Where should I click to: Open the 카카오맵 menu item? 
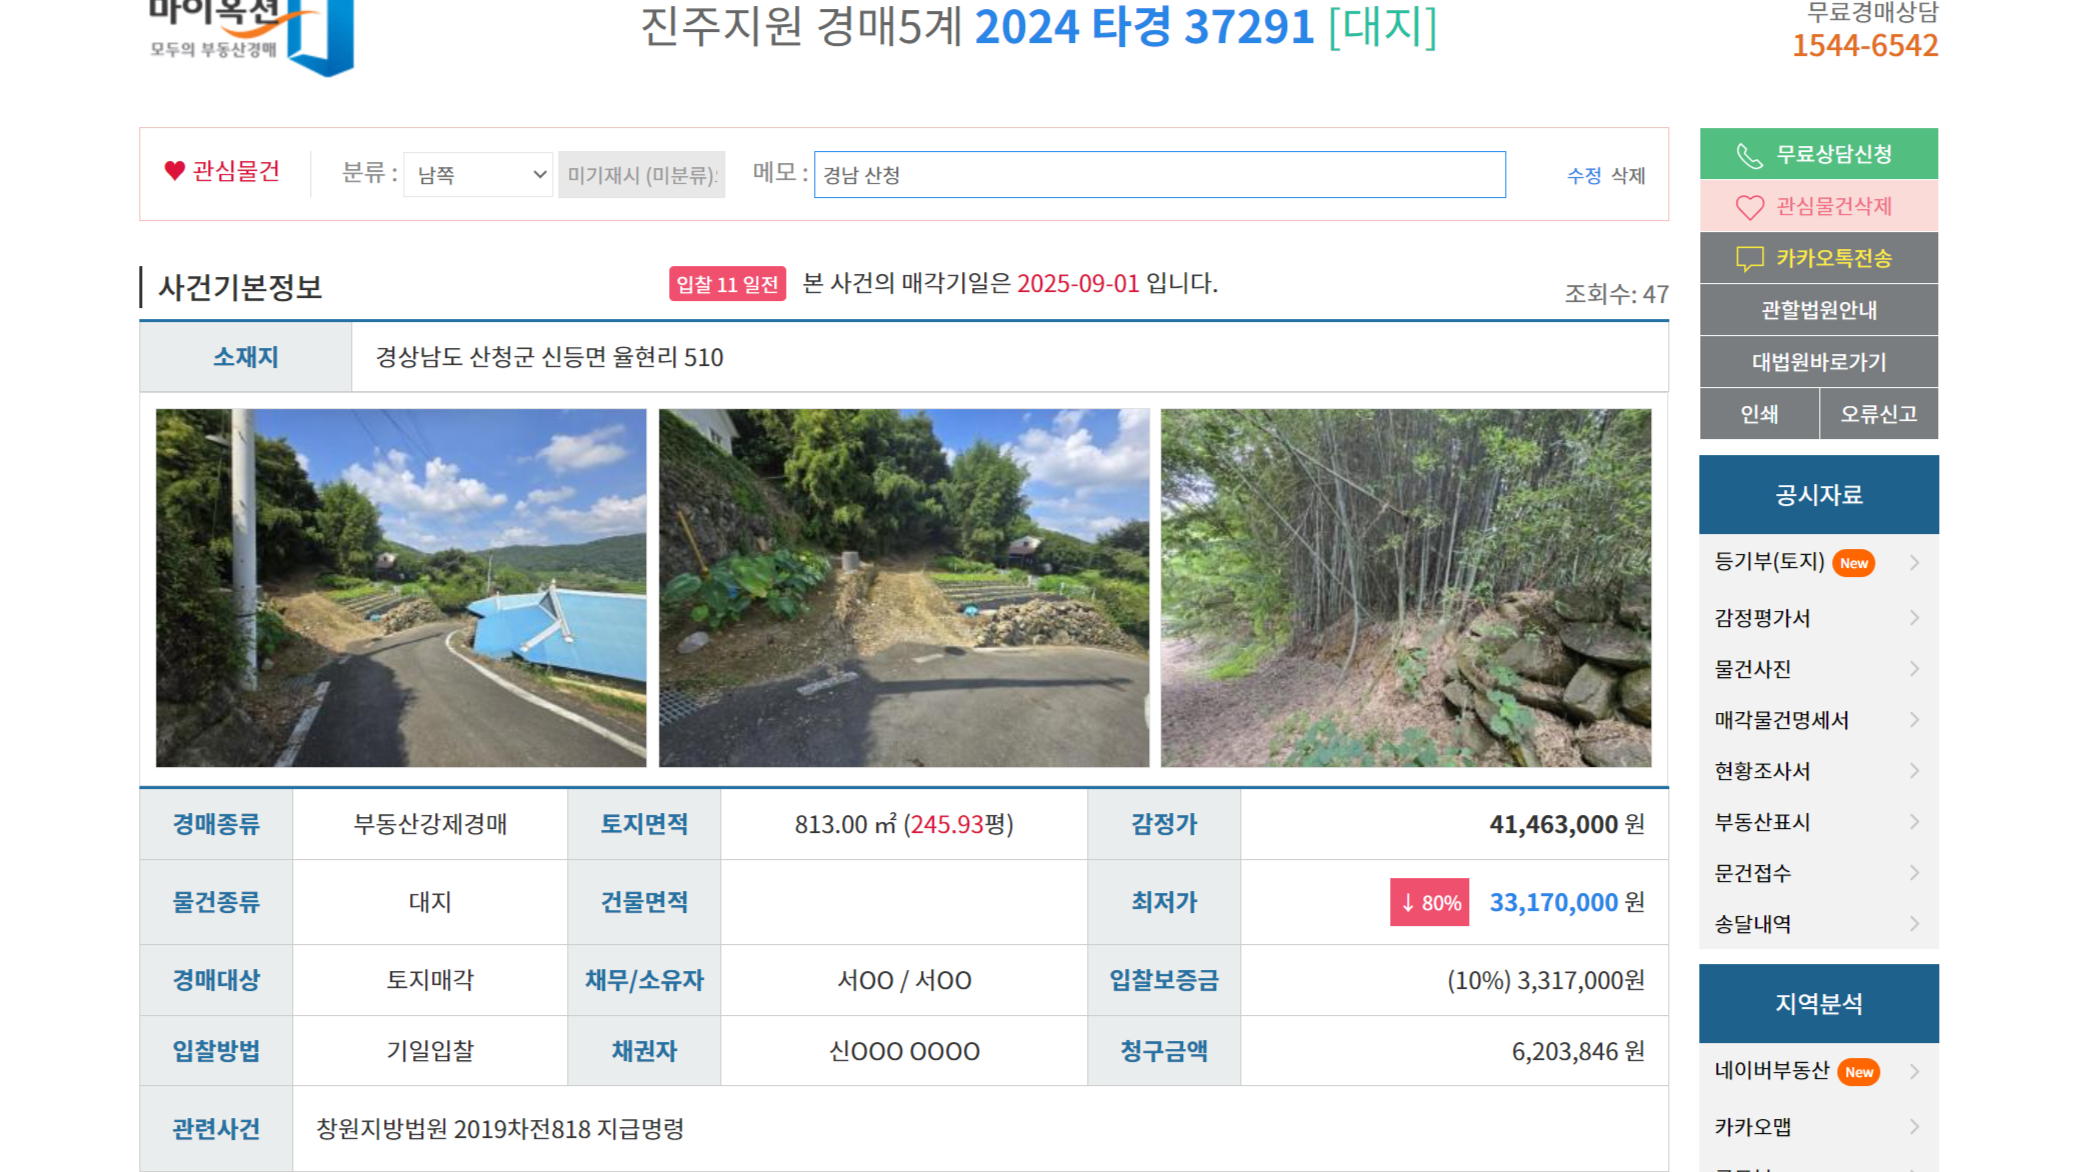point(1818,1127)
